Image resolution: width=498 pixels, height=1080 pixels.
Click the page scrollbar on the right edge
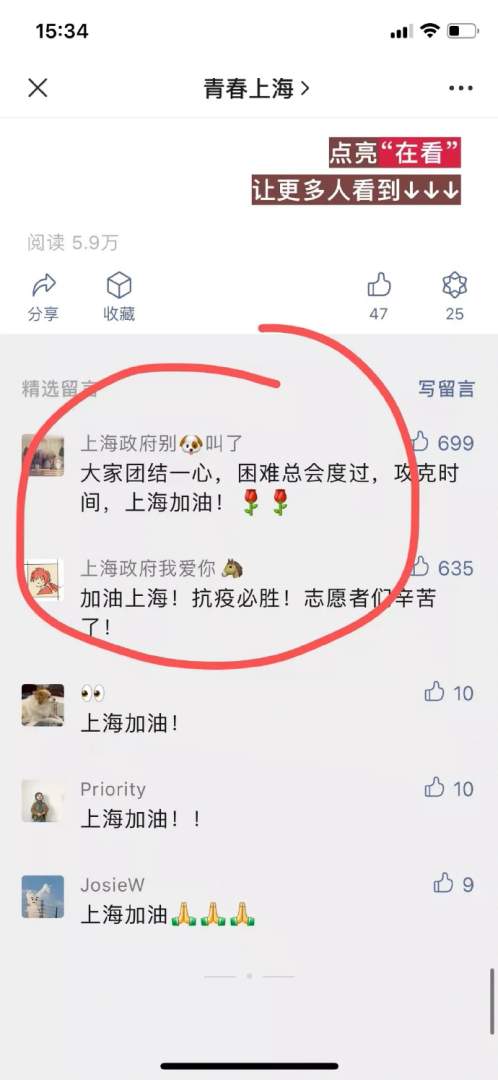(492, 995)
